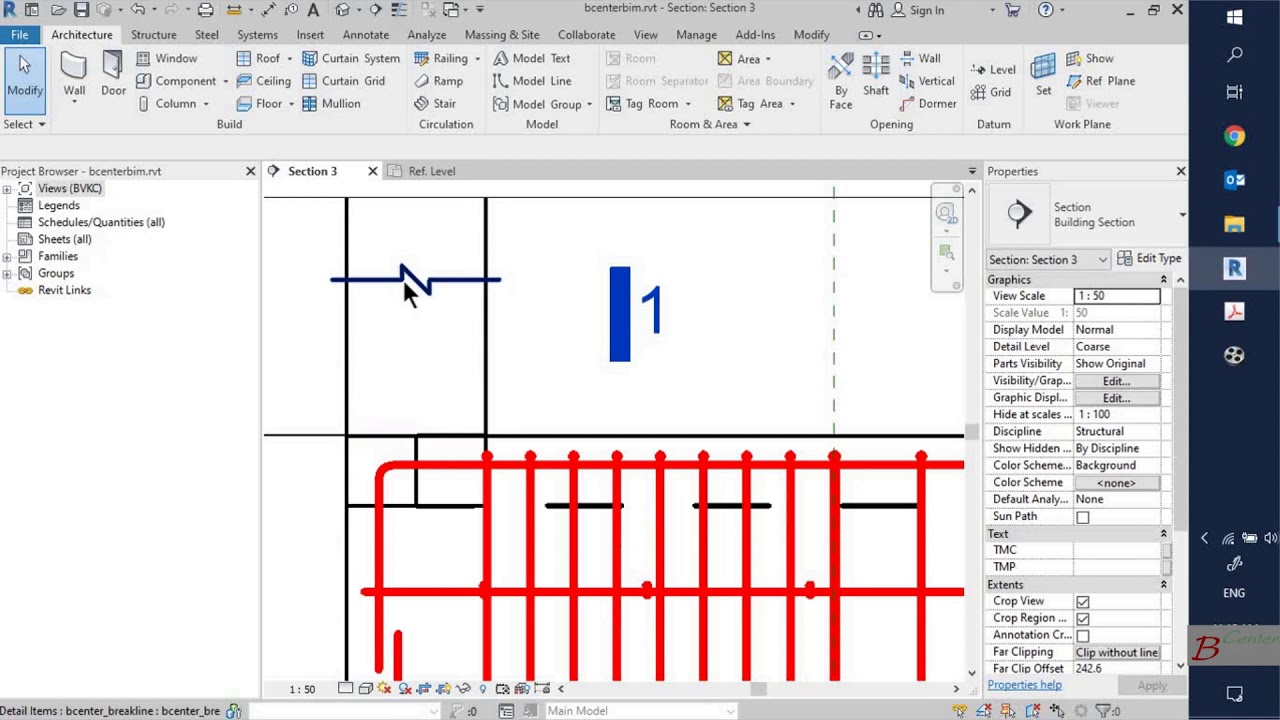Switch to the Structure ribbon tab
The height and width of the screenshot is (720, 1280).
coord(153,35)
